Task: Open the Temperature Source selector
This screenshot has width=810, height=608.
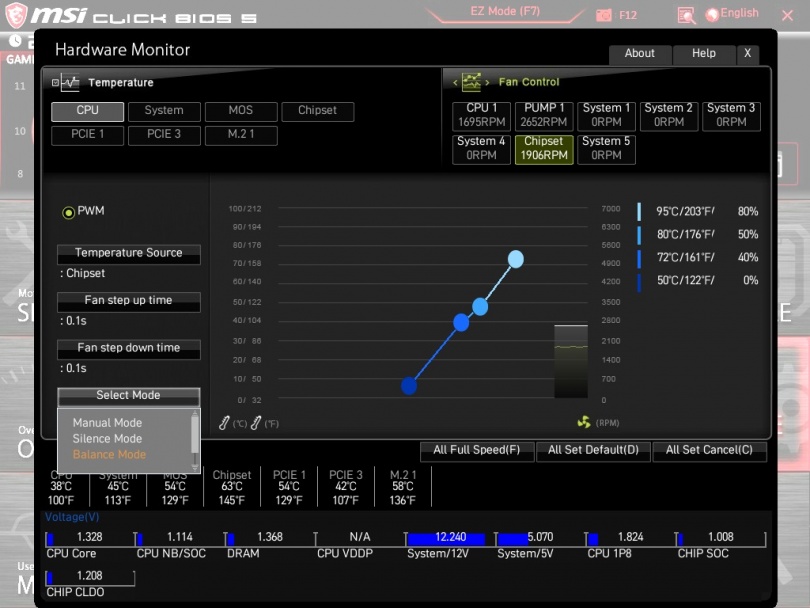Action: point(128,254)
